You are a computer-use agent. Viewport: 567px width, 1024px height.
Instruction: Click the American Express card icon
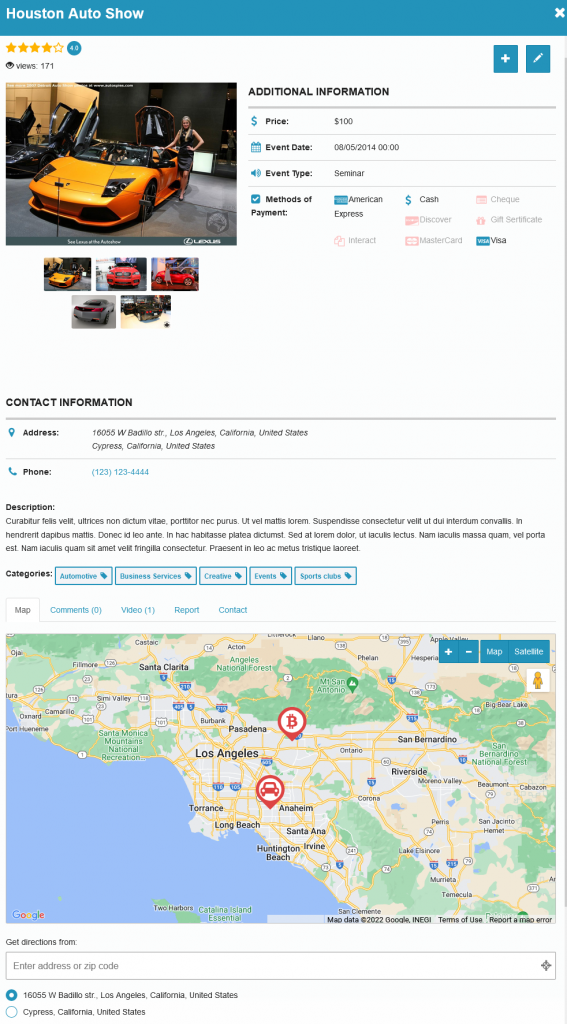(340, 200)
